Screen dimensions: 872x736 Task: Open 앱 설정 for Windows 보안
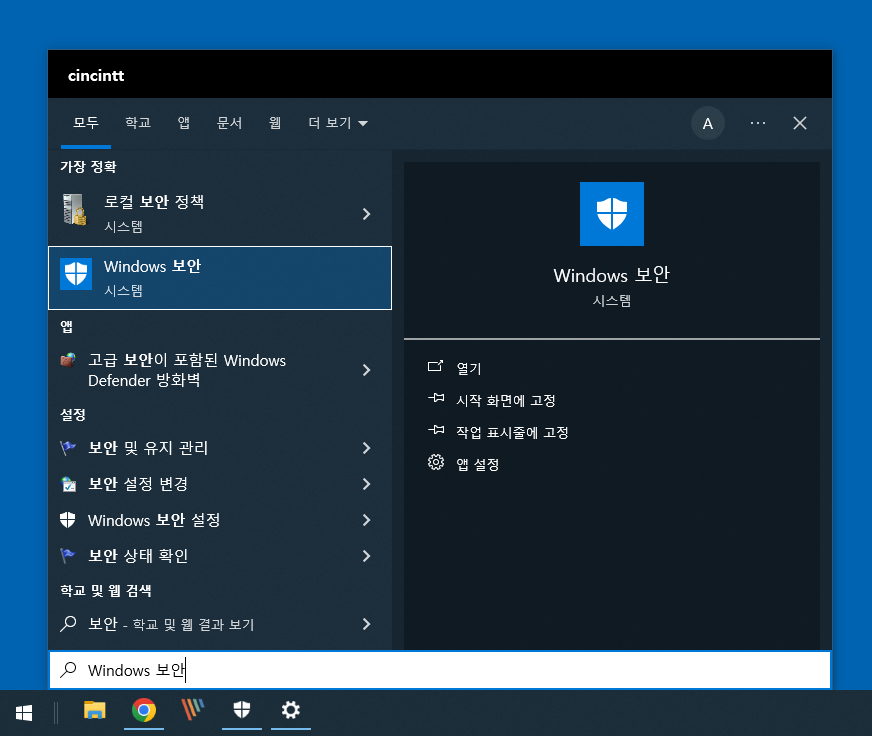(478, 465)
